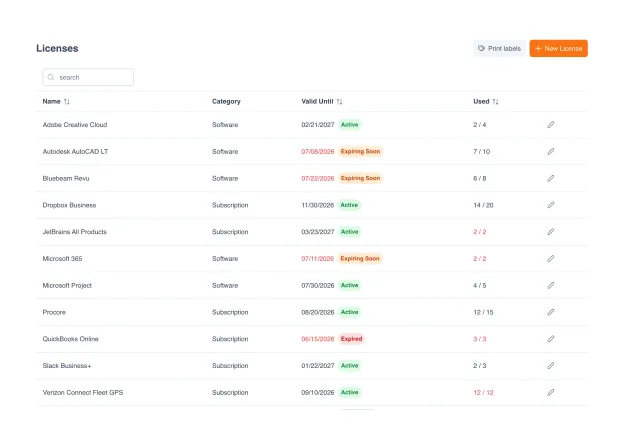The height and width of the screenshot is (441, 624).
Task: Click pencil icon for Autodesk AutoCAD LT
Action: click(x=550, y=151)
